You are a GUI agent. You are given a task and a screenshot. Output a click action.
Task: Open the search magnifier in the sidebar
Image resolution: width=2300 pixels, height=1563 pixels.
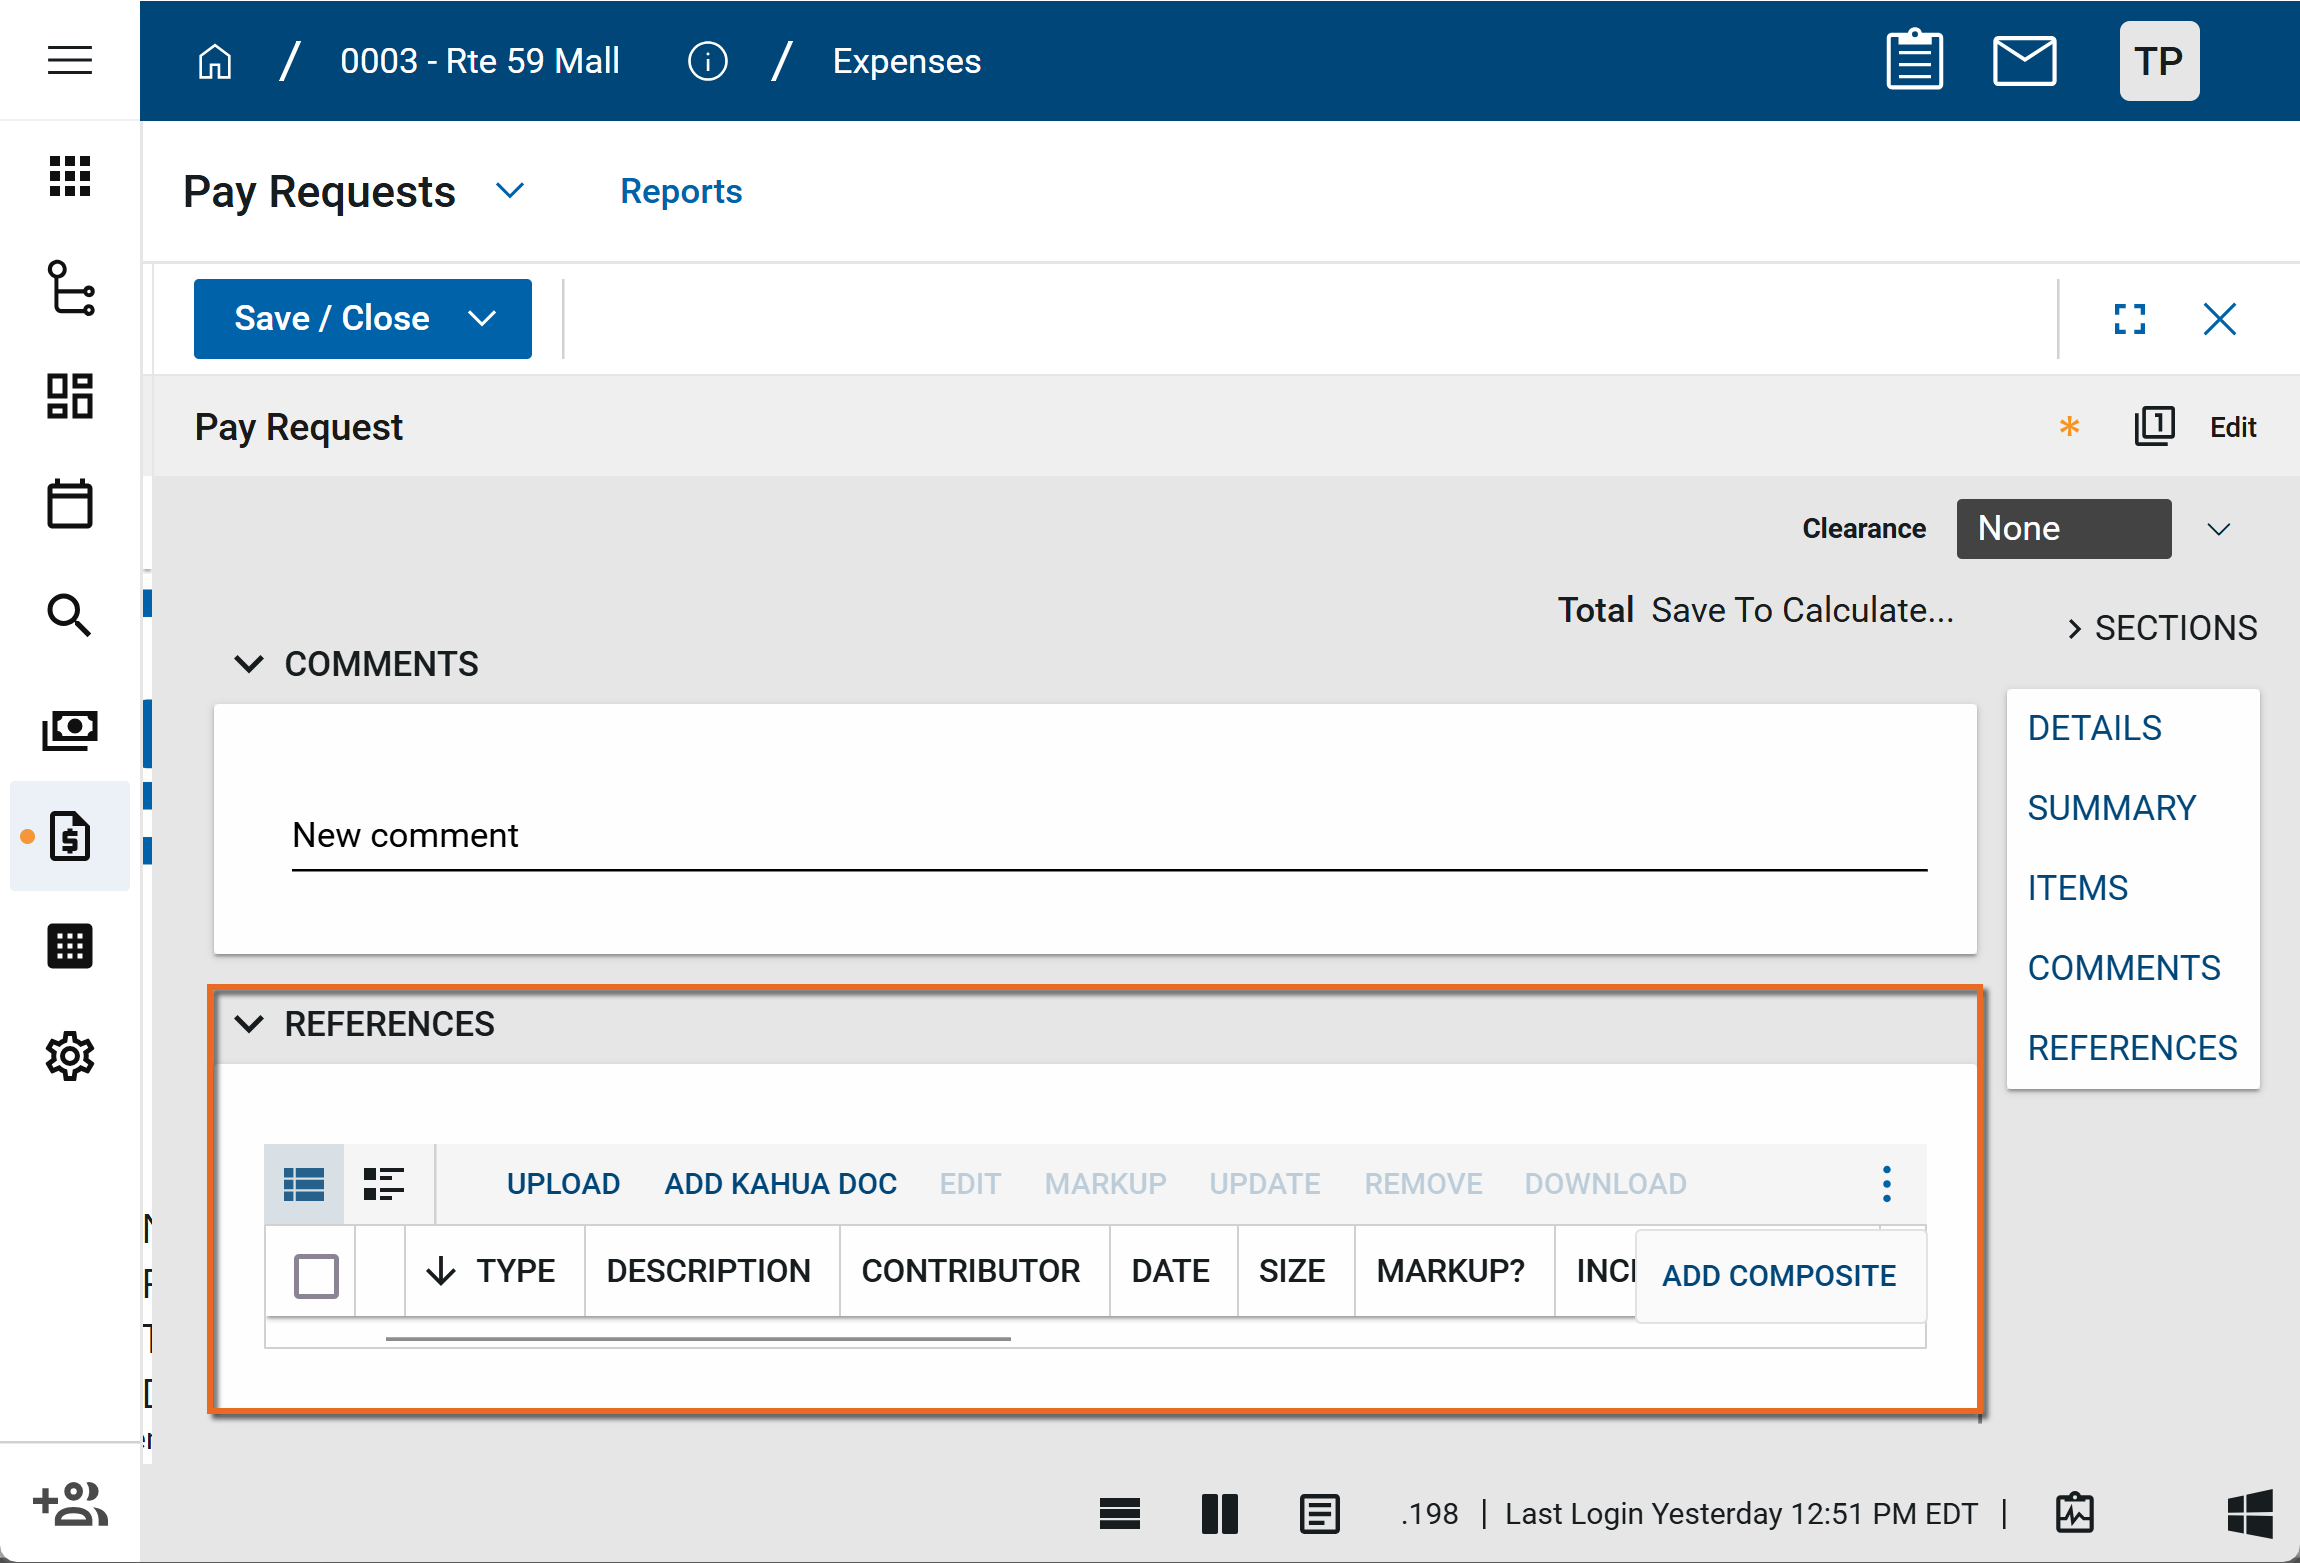click(69, 615)
